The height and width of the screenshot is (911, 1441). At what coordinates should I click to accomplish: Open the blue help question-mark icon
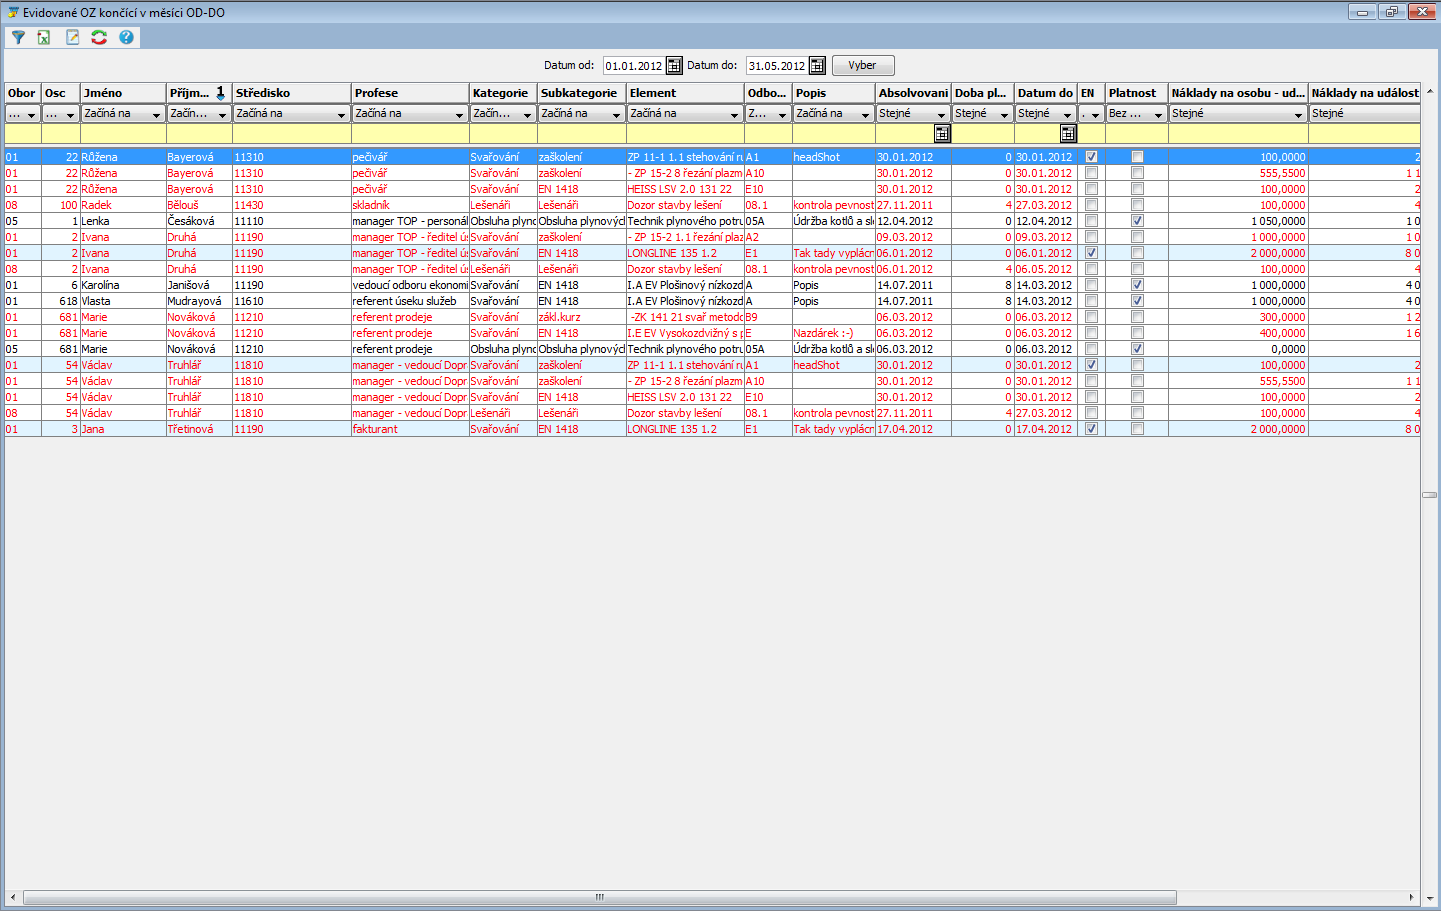pos(126,37)
